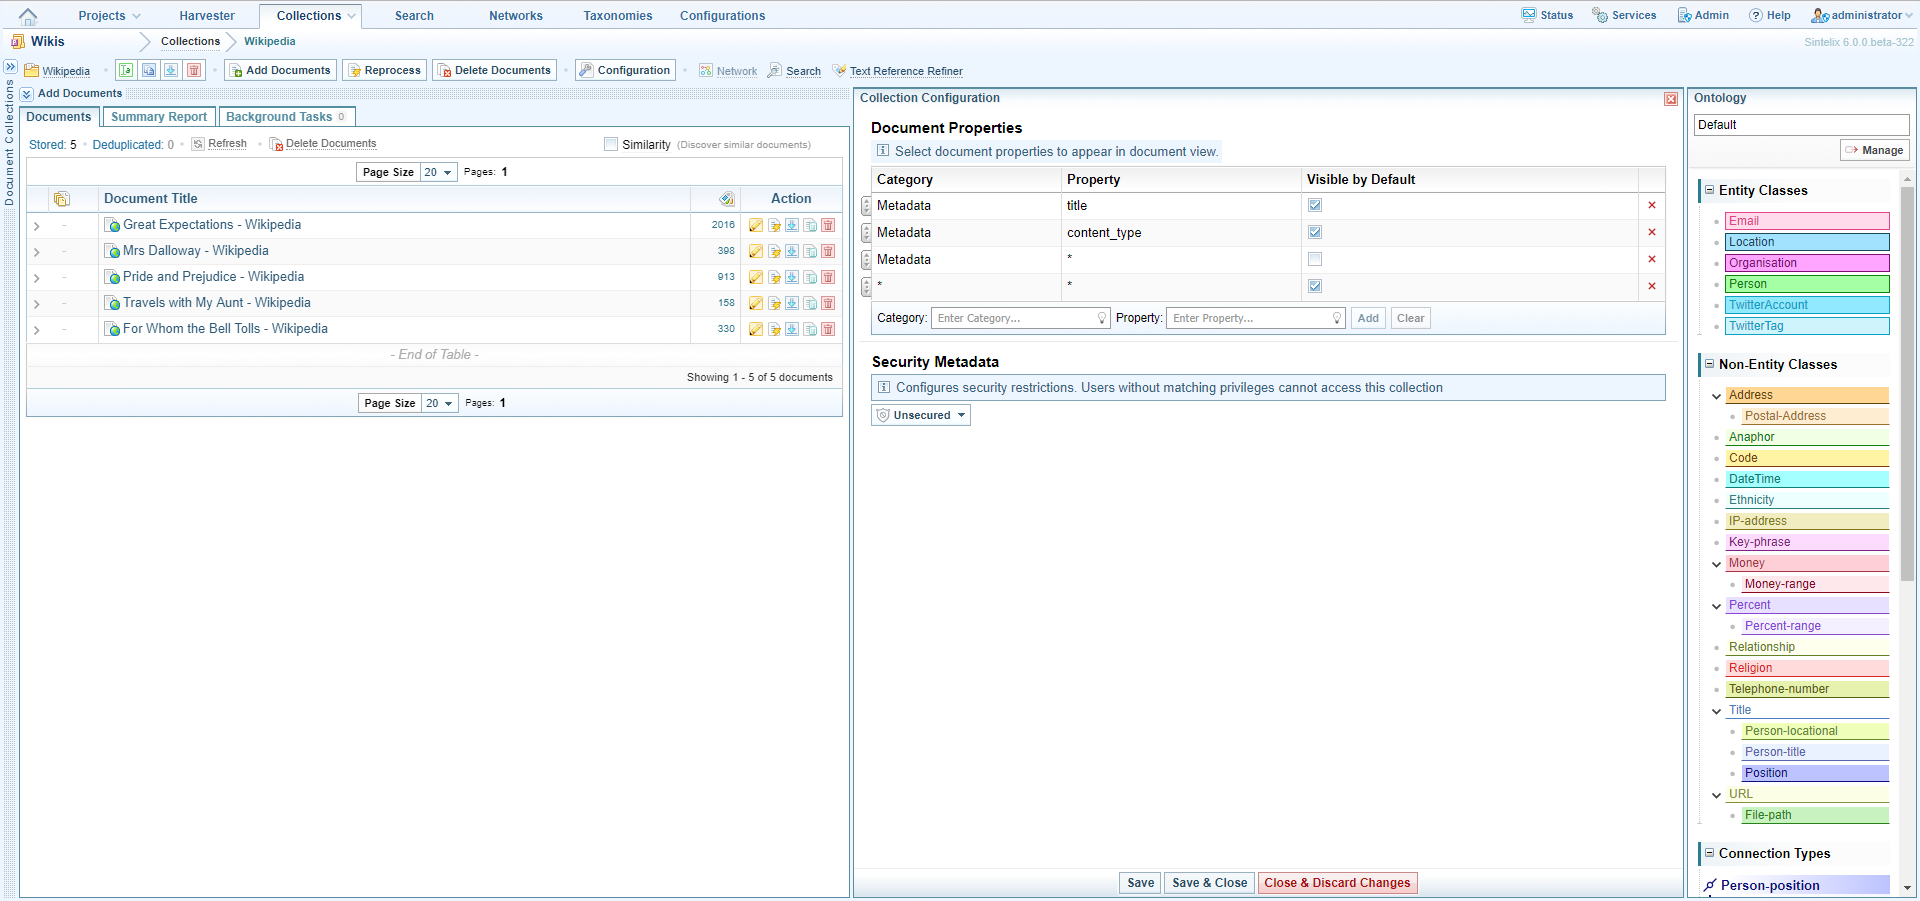Click the download icon for Mrs Dalloway row
Screen dimensions: 1920x901
tap(792, 251)
